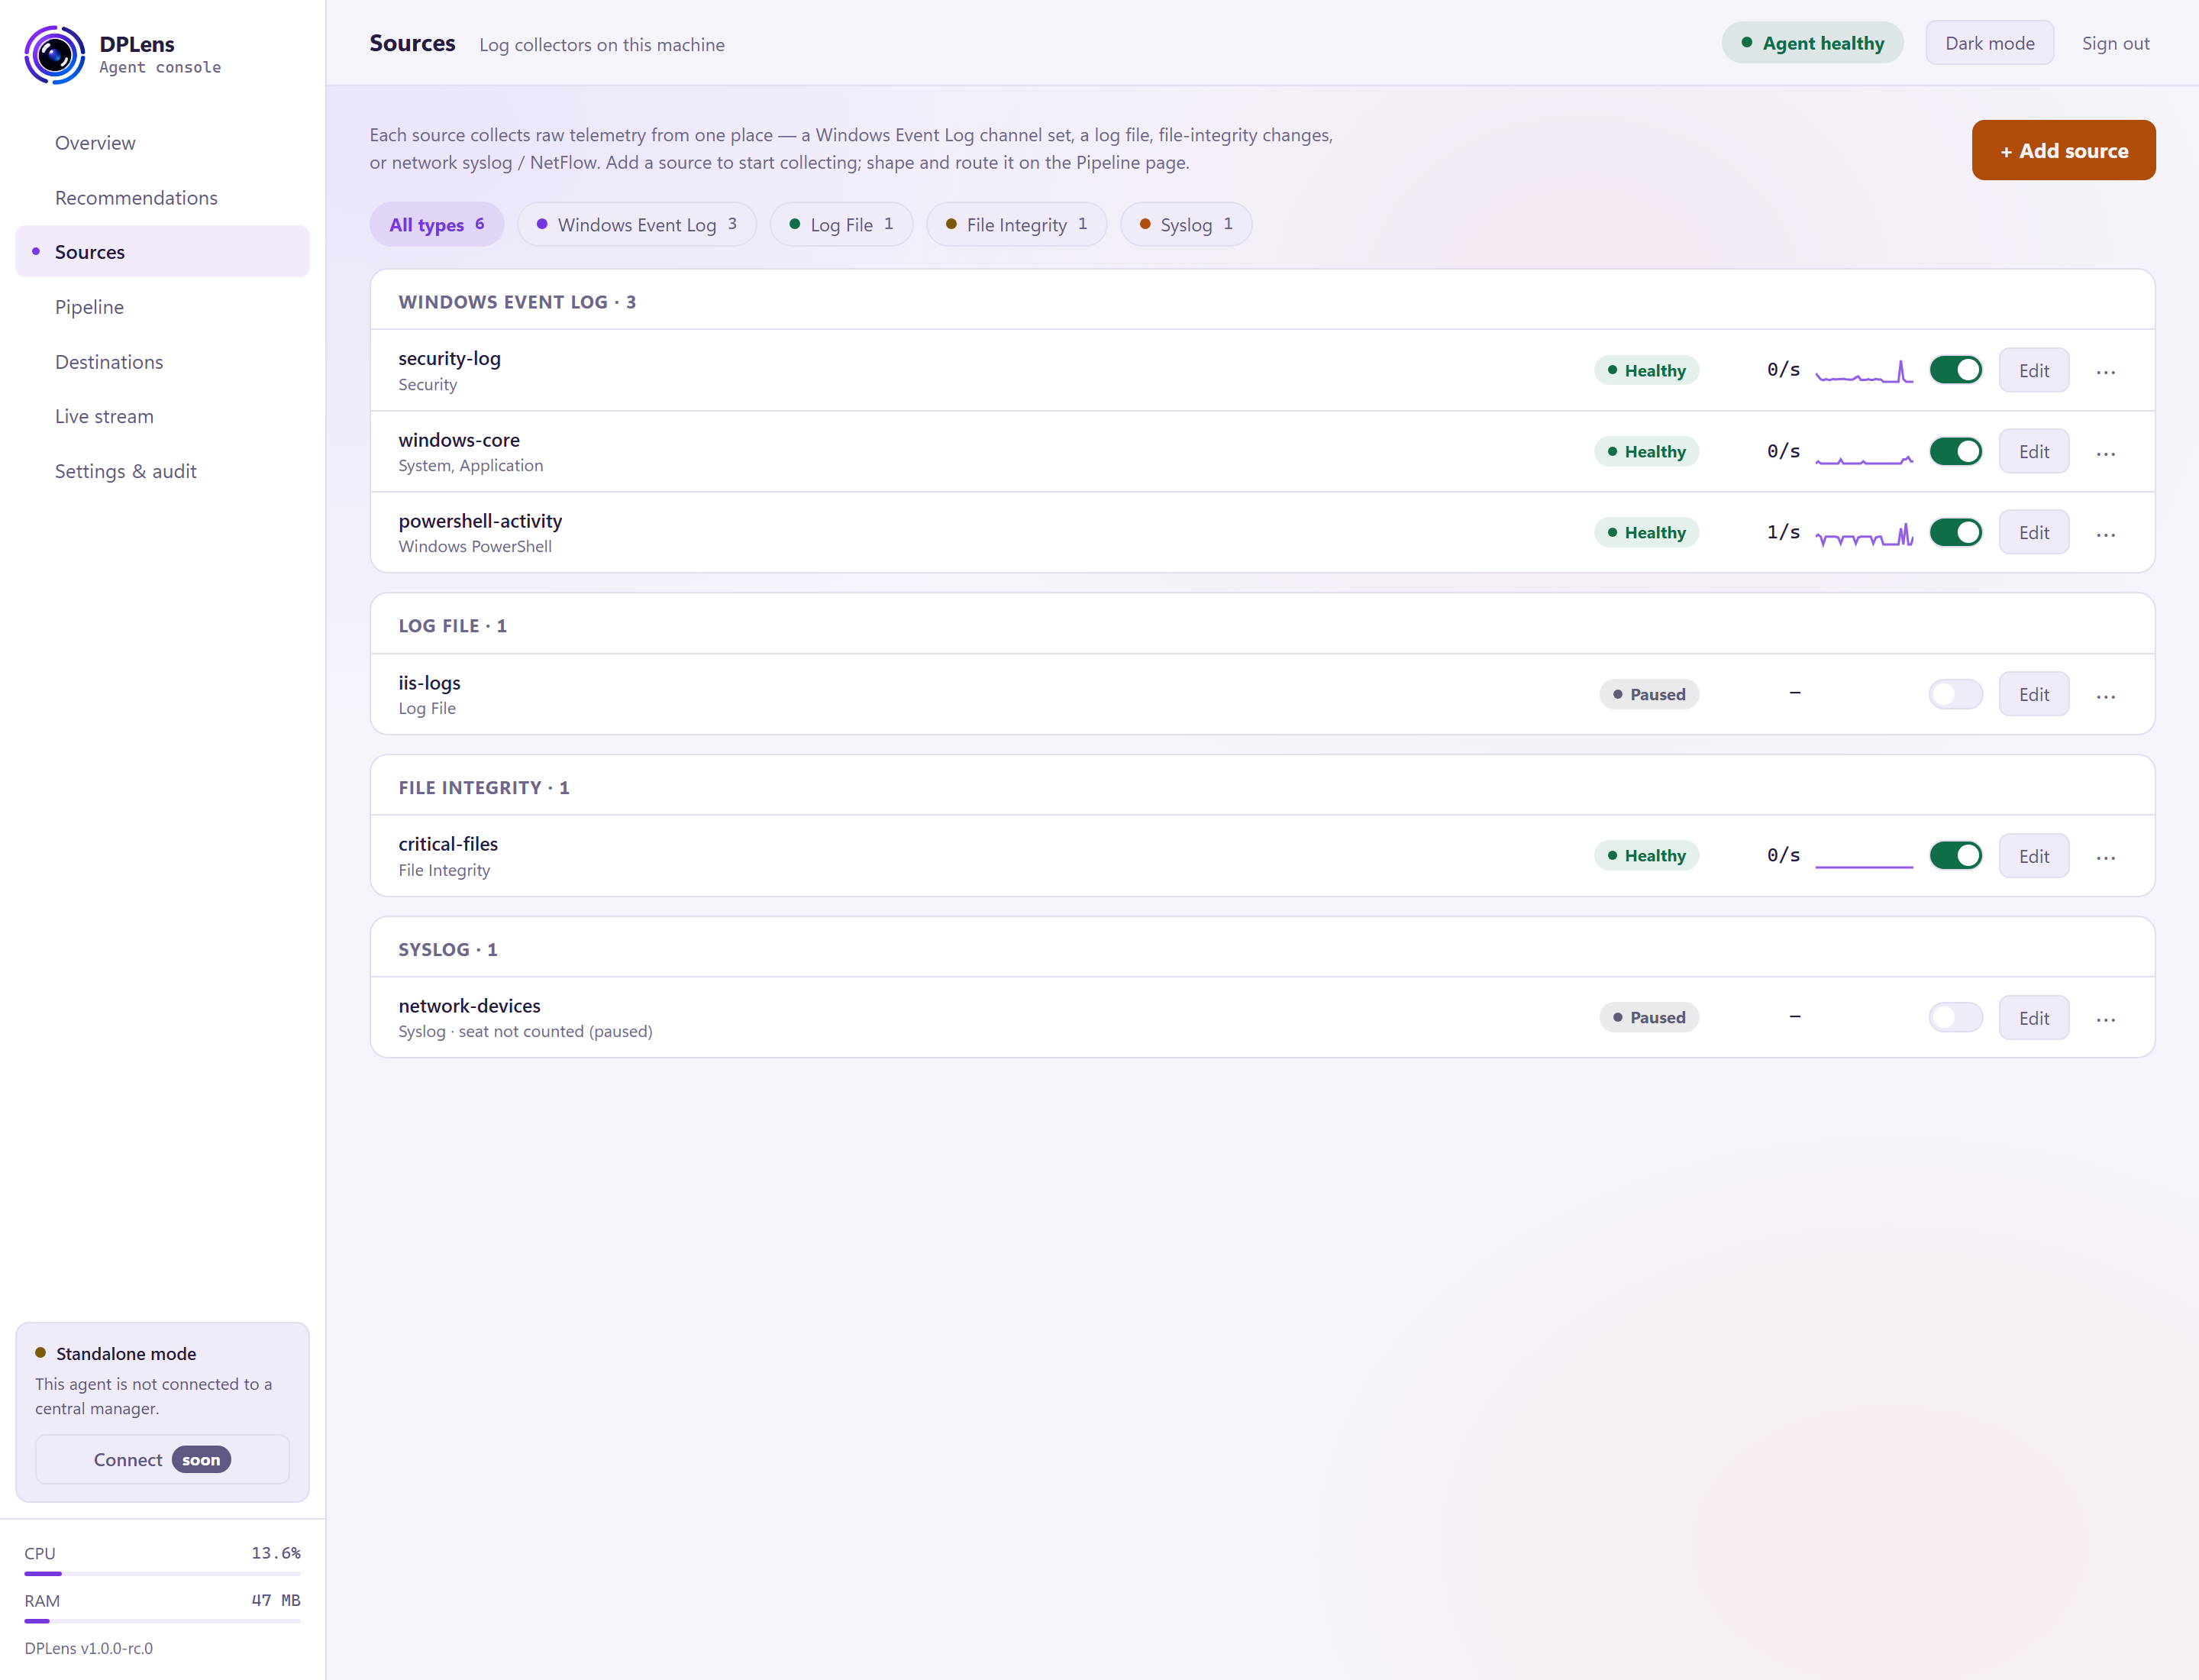
Task: Filter sources by Syslog
Action: 1186,224
